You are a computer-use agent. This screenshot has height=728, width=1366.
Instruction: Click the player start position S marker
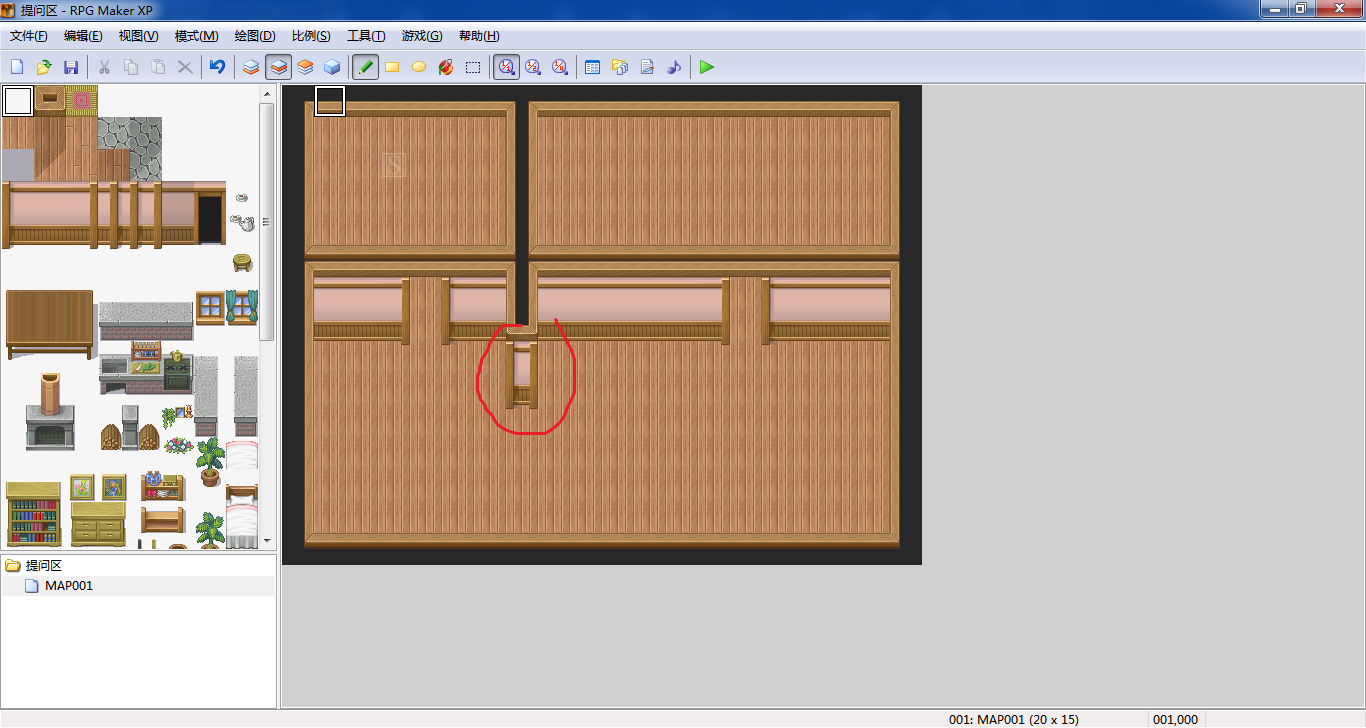point(394,165)
